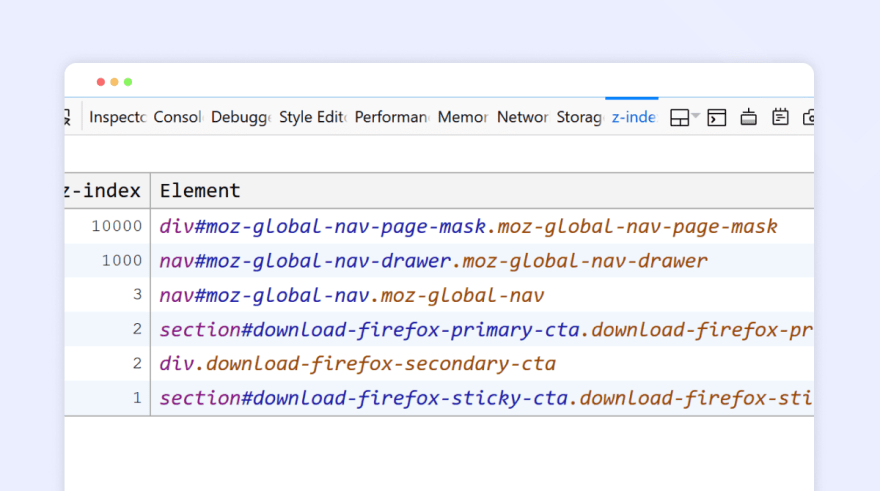This screenshot has width=880, height=491.
Task: Click z-index 2 beside div.download-firefox-secondary-cta
Action: tap(138, 363)
